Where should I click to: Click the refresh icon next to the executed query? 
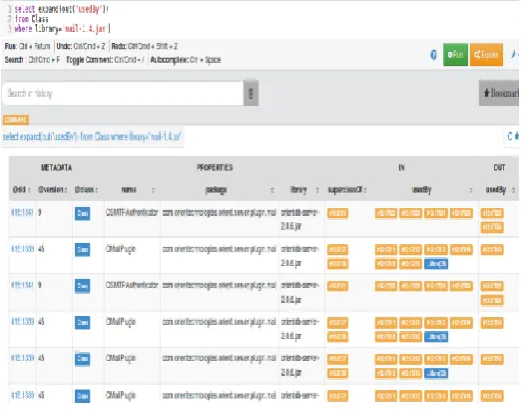pyautogui.click(x=510, y=136)
